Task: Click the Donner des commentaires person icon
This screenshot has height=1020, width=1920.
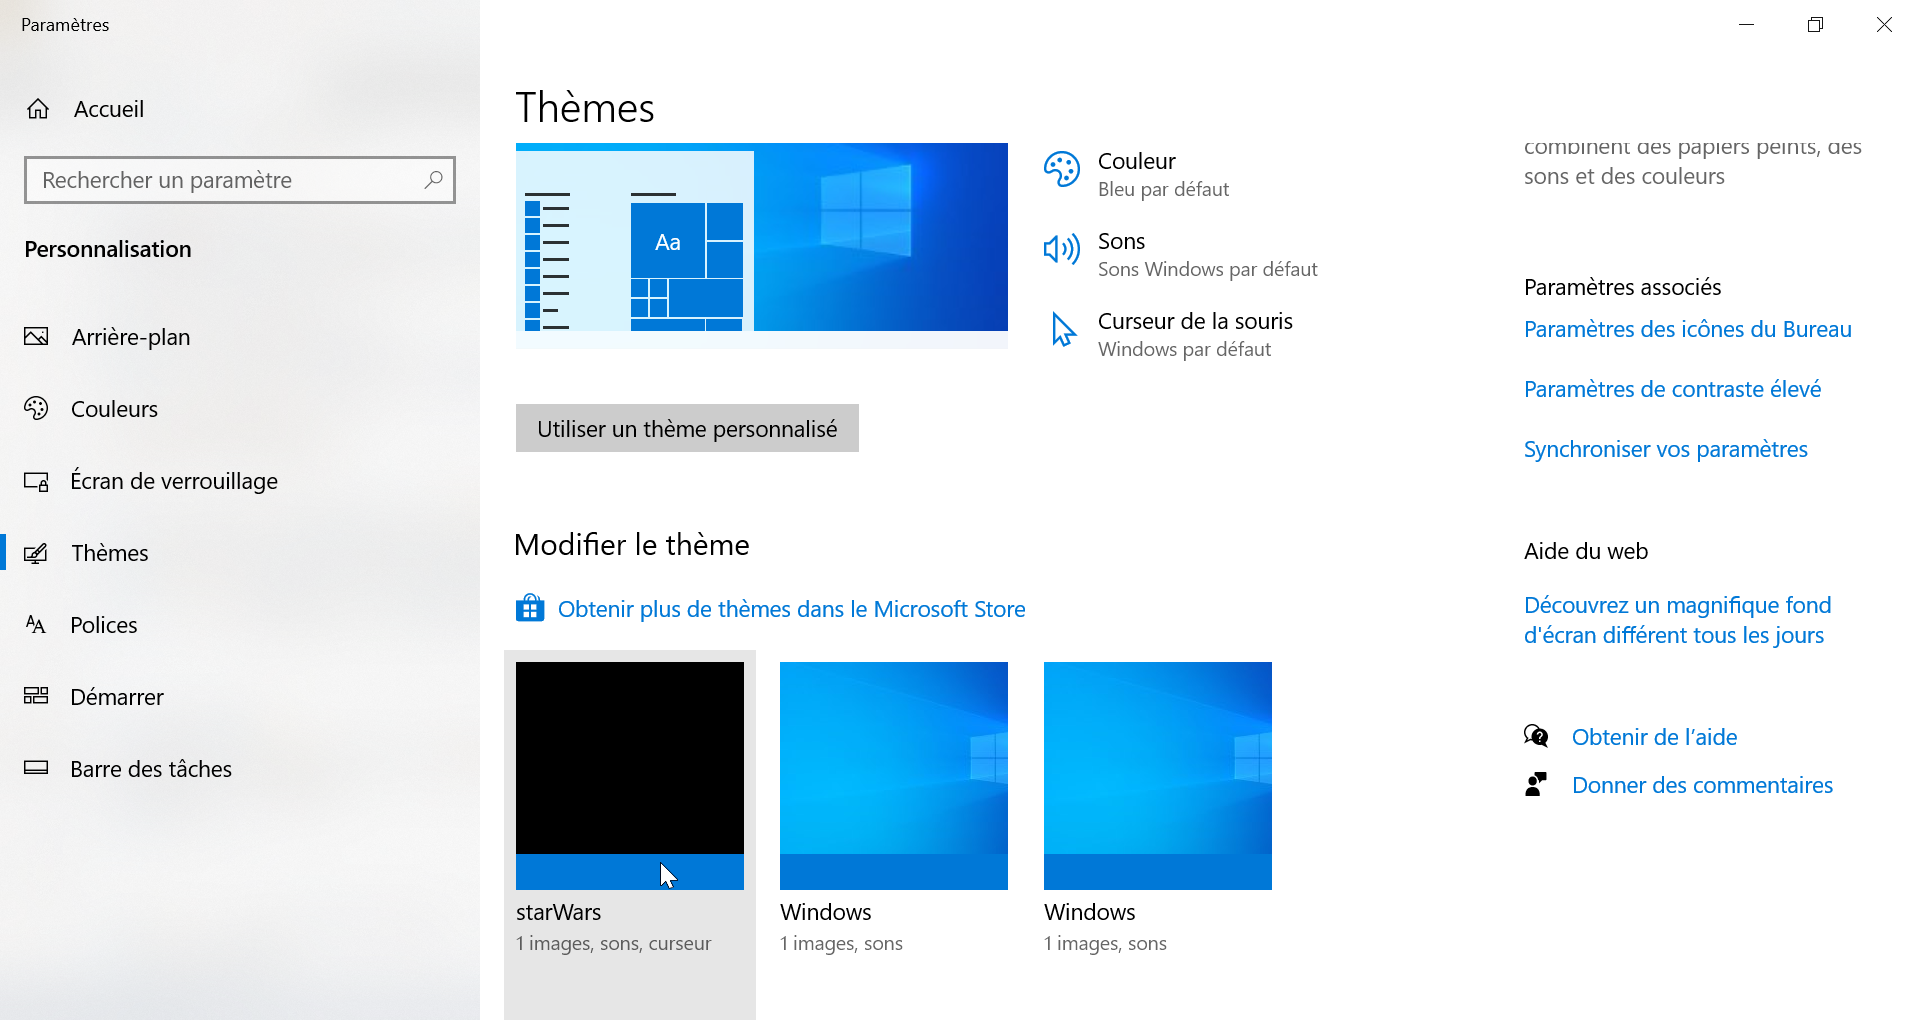Action: coord(1536,785)
